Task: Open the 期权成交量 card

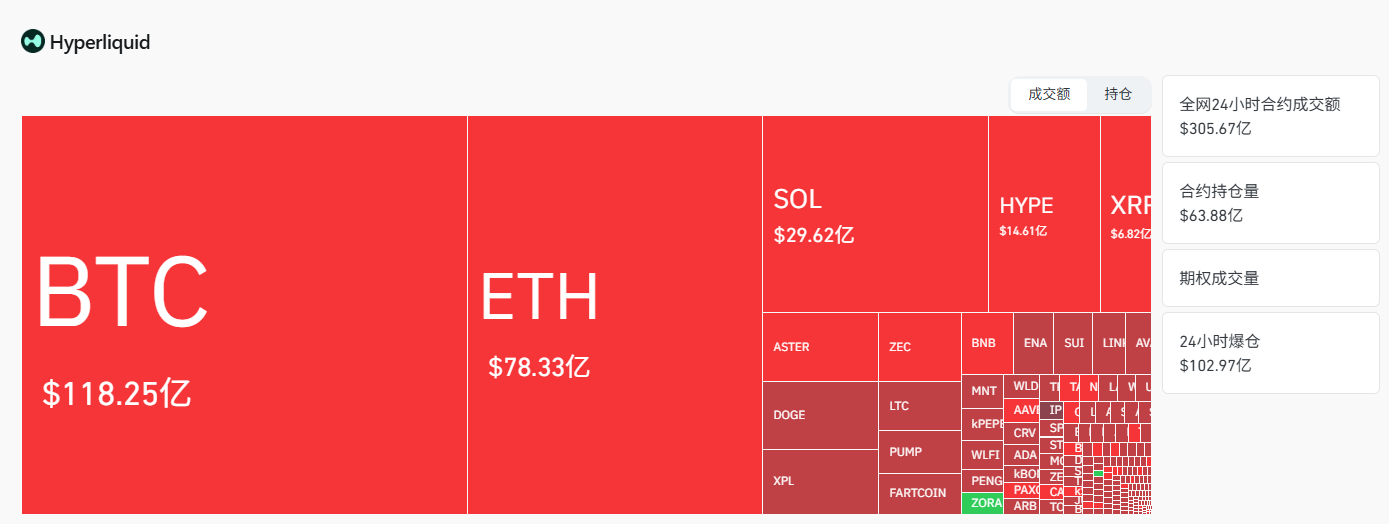Action: coord(1270,278)
